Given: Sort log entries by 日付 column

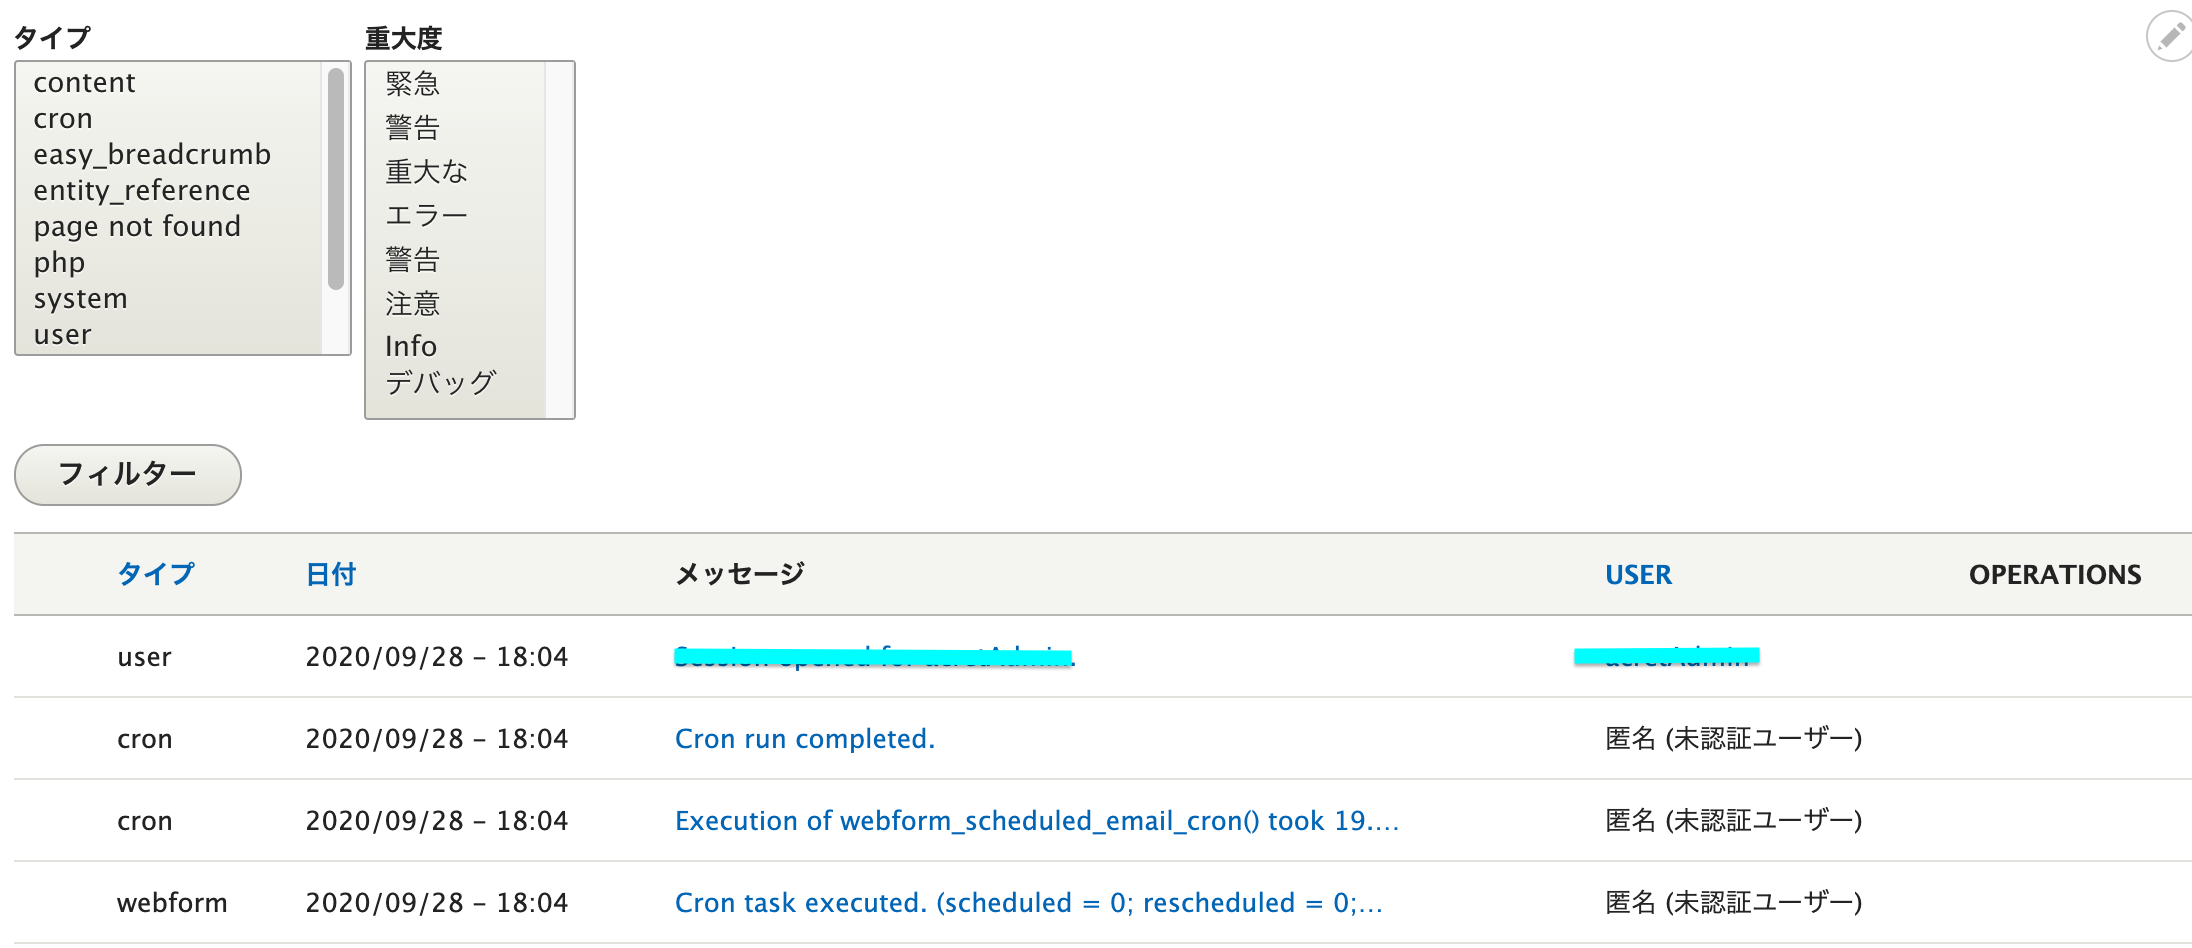Looking at the screenshot, I should (x=331, y=574).
